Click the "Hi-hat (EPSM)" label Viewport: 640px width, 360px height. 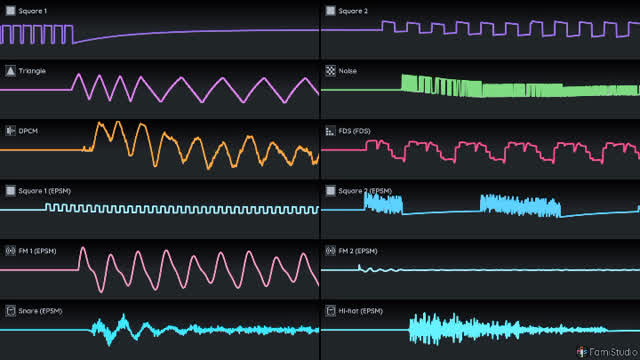coord(360,311)
